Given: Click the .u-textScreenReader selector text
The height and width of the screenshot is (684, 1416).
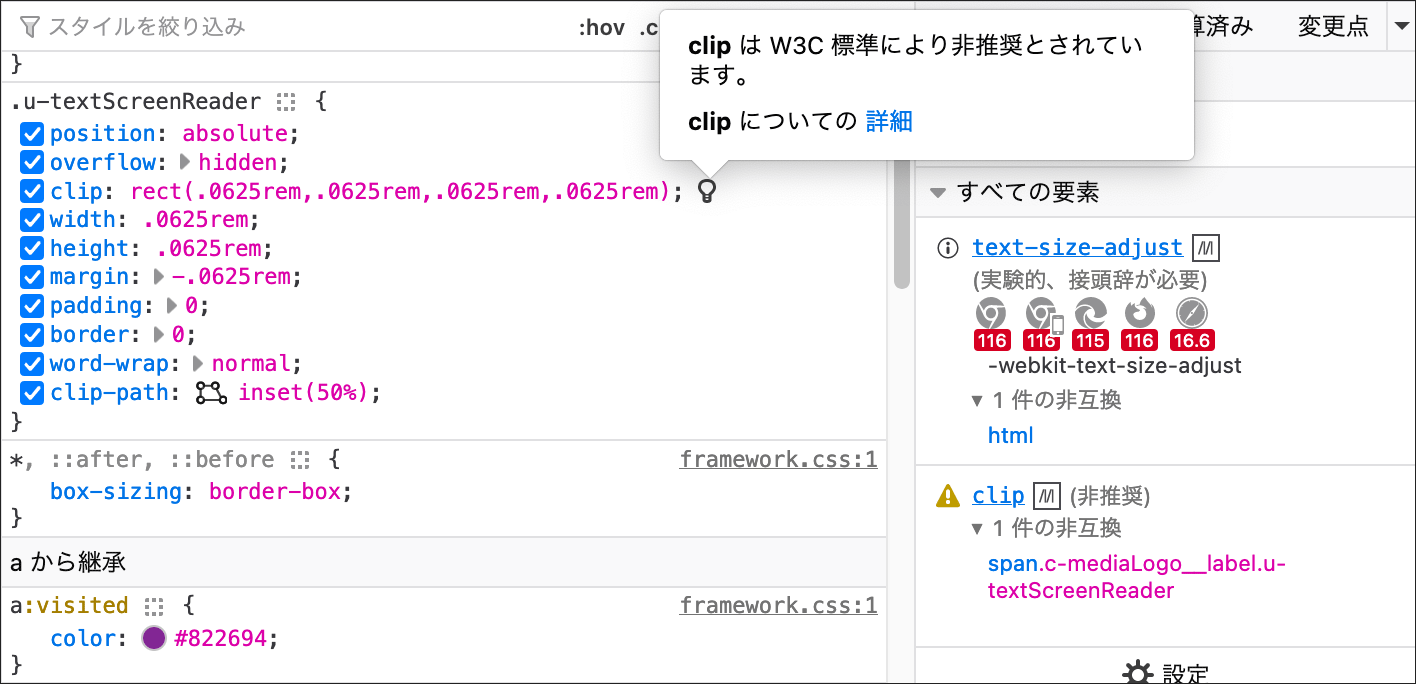Looking at the screenshot, I should (x=136, y=102).
